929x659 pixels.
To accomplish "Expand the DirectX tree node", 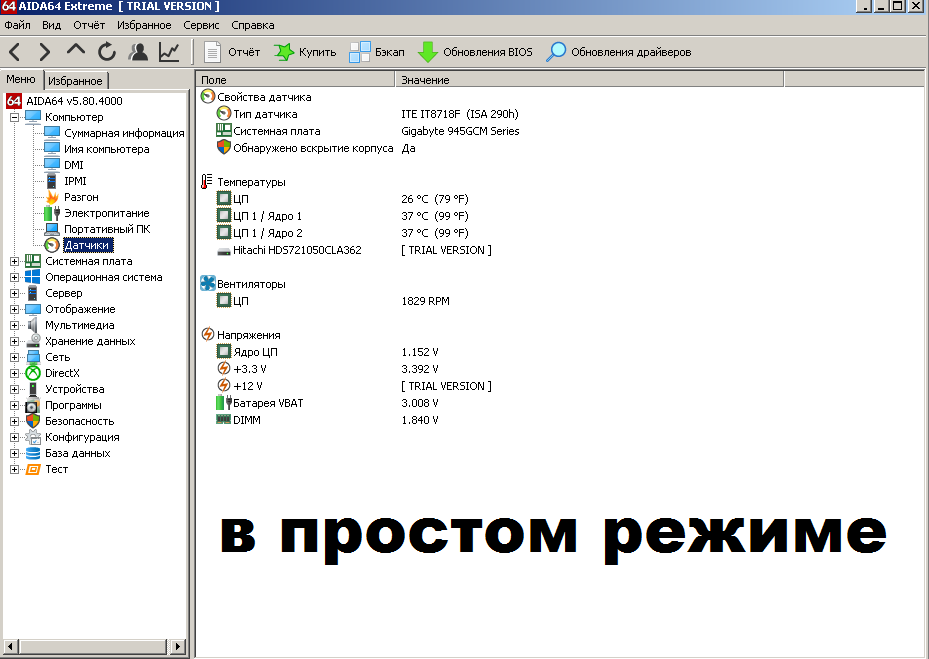I will (14, 373).
